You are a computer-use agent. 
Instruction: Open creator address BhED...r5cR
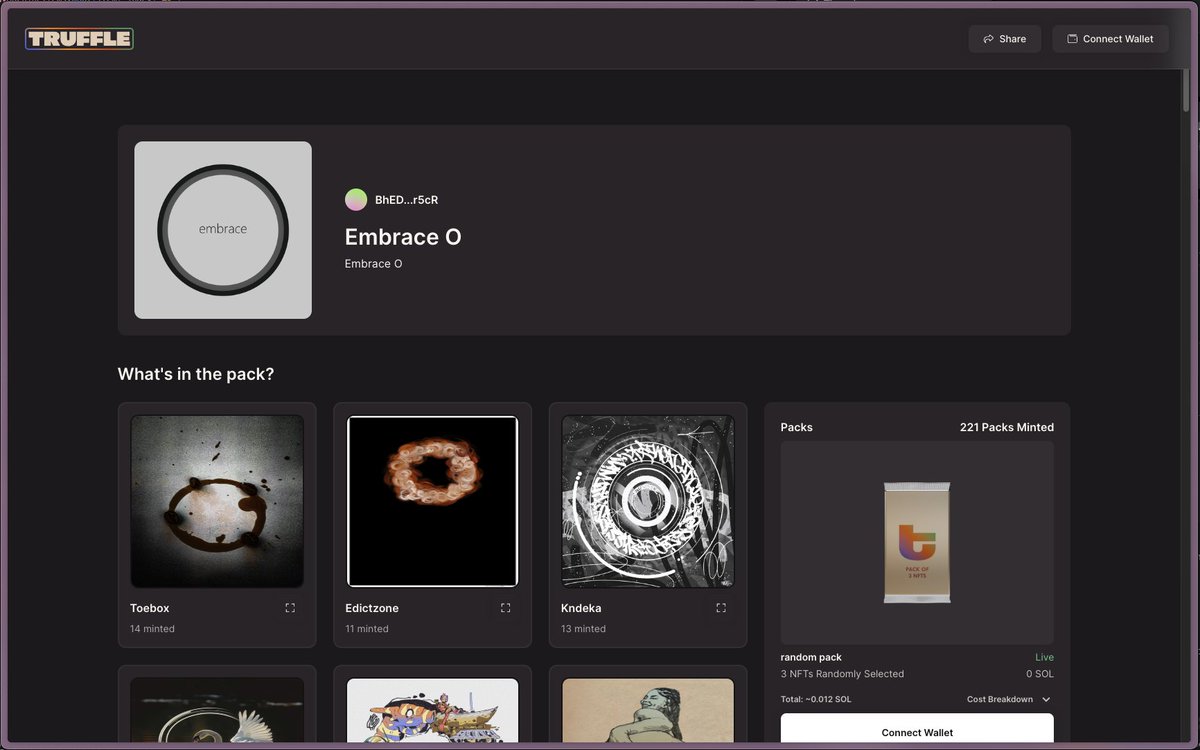406,200
